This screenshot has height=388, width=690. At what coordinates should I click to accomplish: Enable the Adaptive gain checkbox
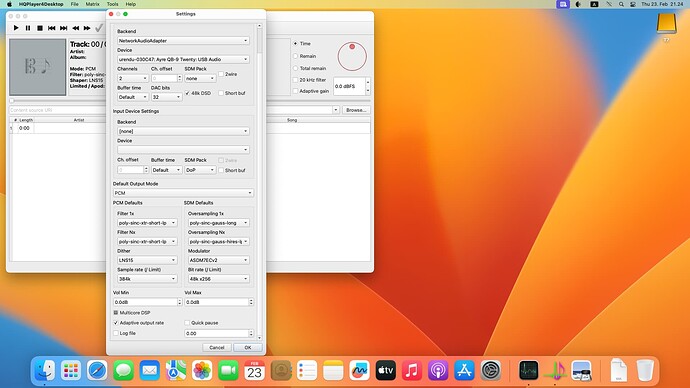(x=296, y=91)
